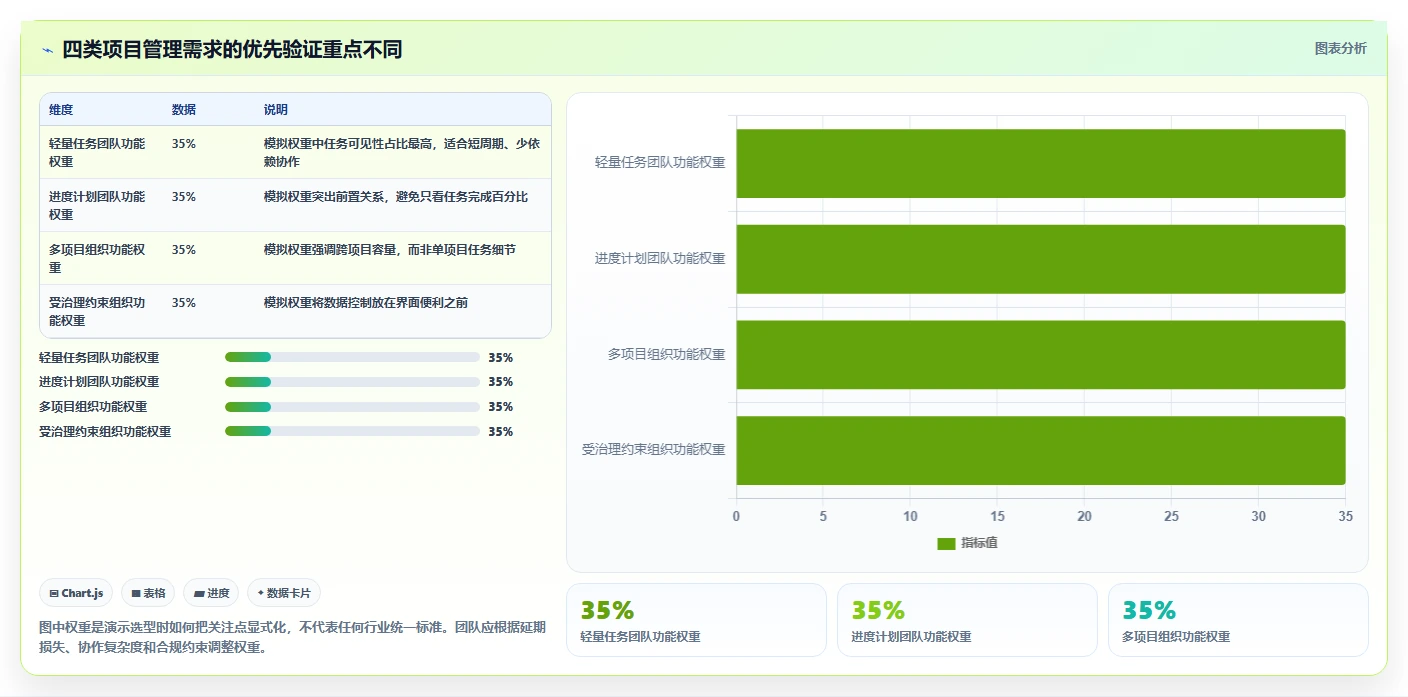Click the x-axis value 35
Viewport: 1408px width, 697px height.
tap(1345, 517)
